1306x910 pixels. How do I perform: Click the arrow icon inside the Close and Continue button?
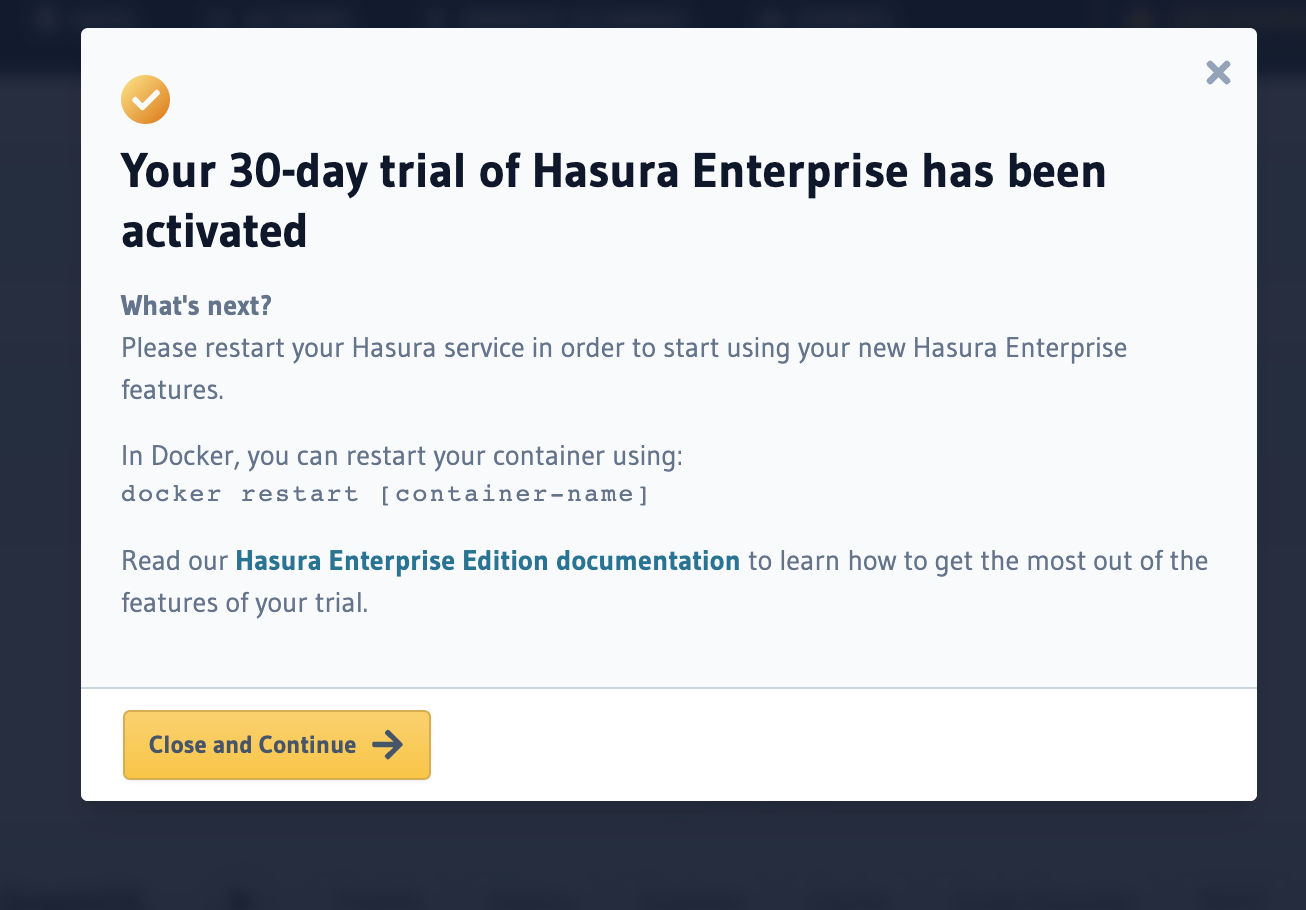[389, 744]
